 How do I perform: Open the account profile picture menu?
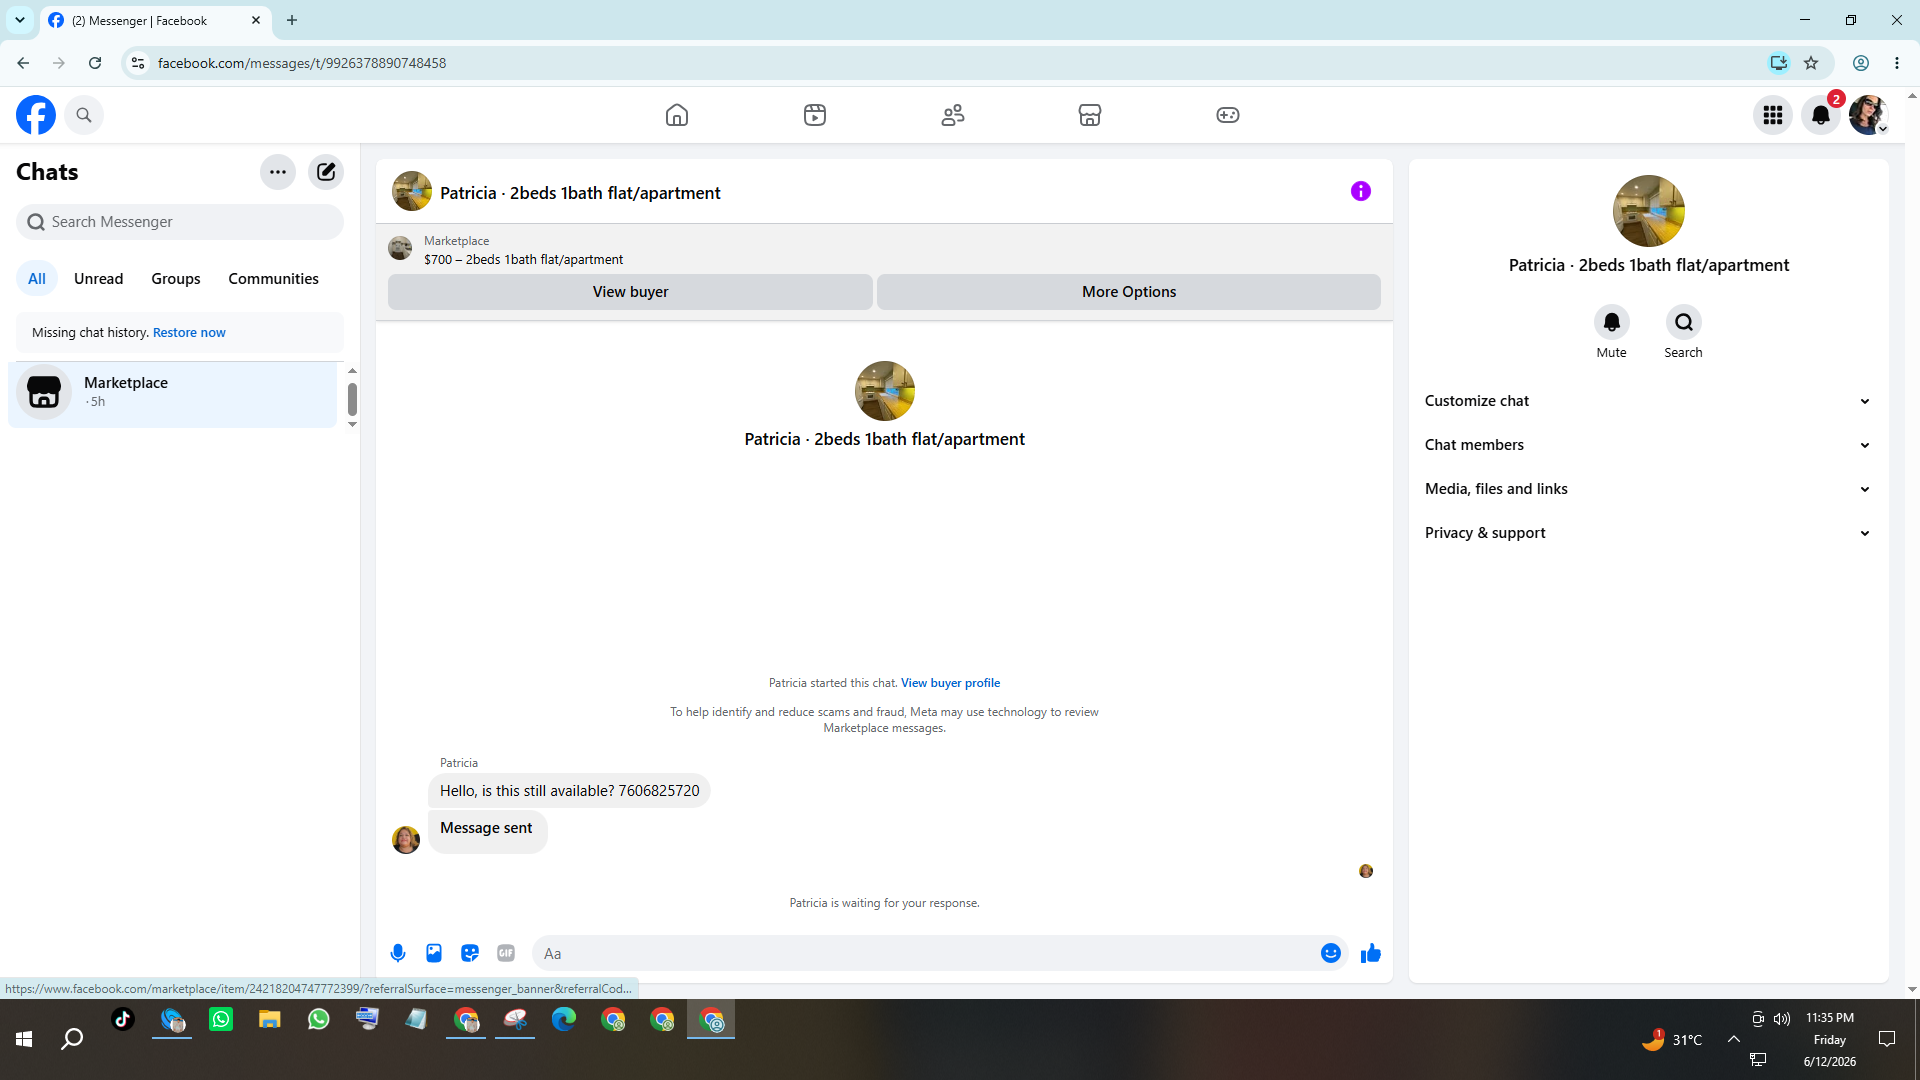coord(1868,115)
